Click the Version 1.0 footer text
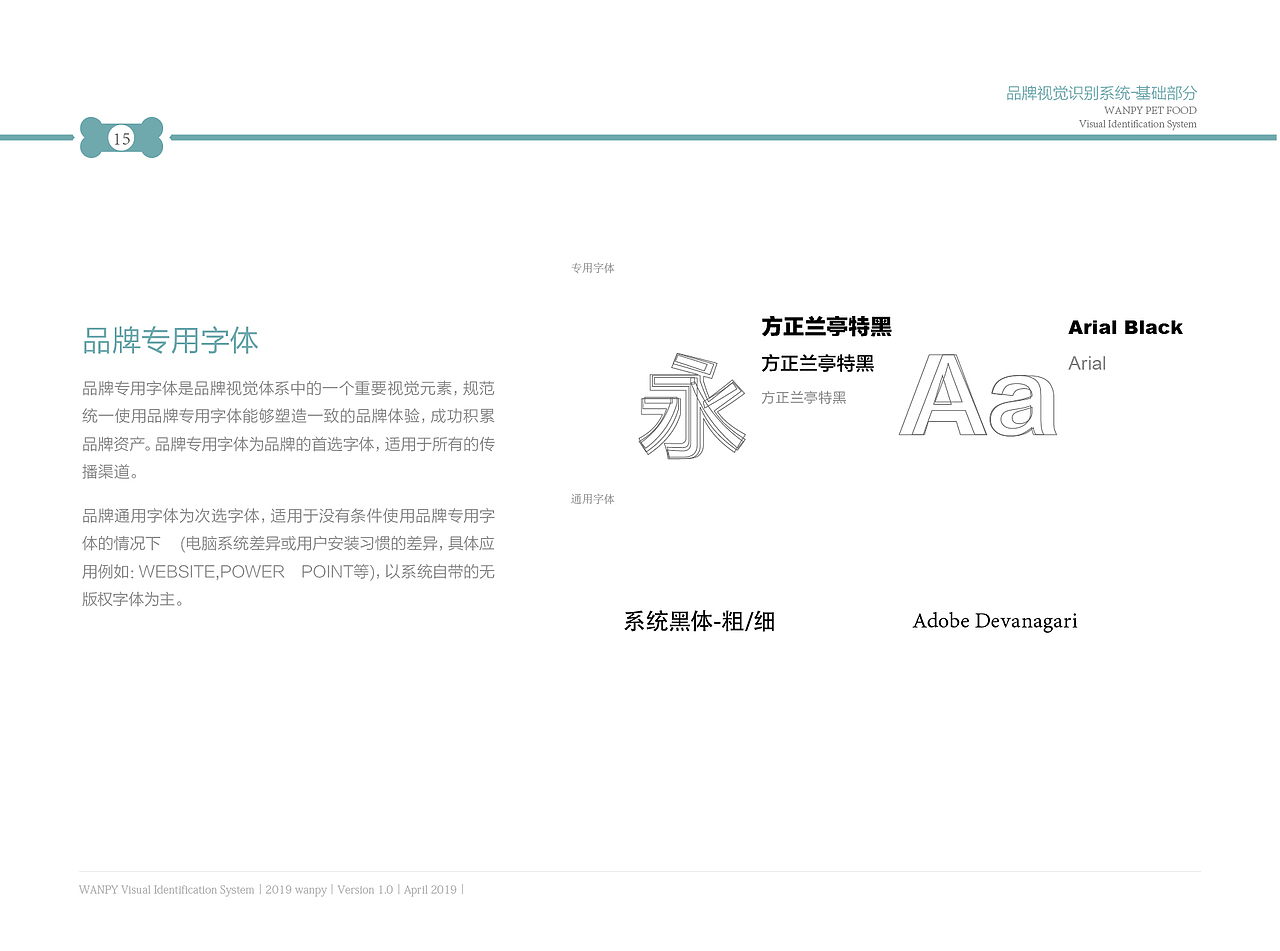 point(365,889)
